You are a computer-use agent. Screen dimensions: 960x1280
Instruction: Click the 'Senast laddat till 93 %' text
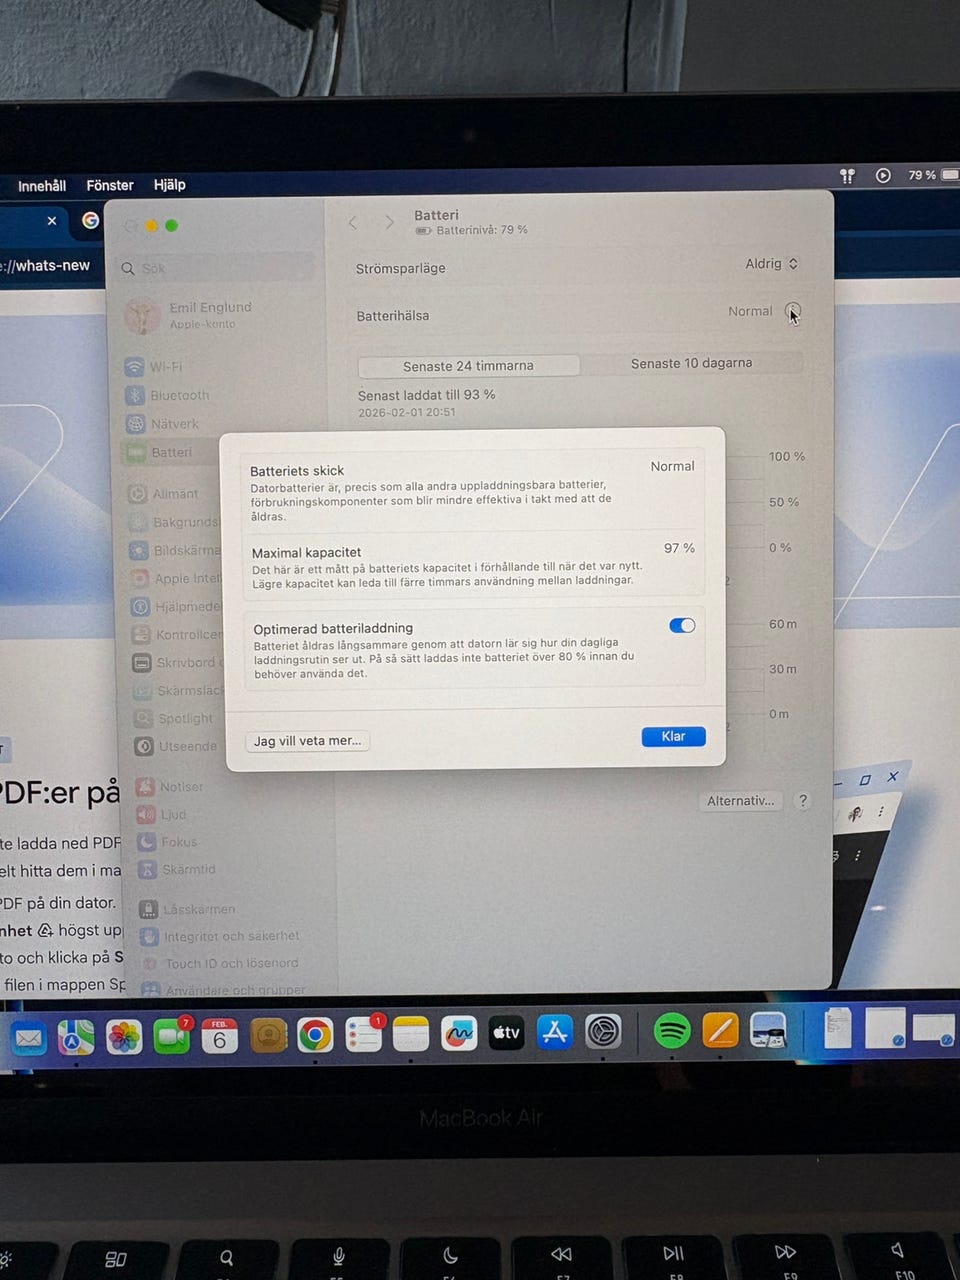point(427,395)
